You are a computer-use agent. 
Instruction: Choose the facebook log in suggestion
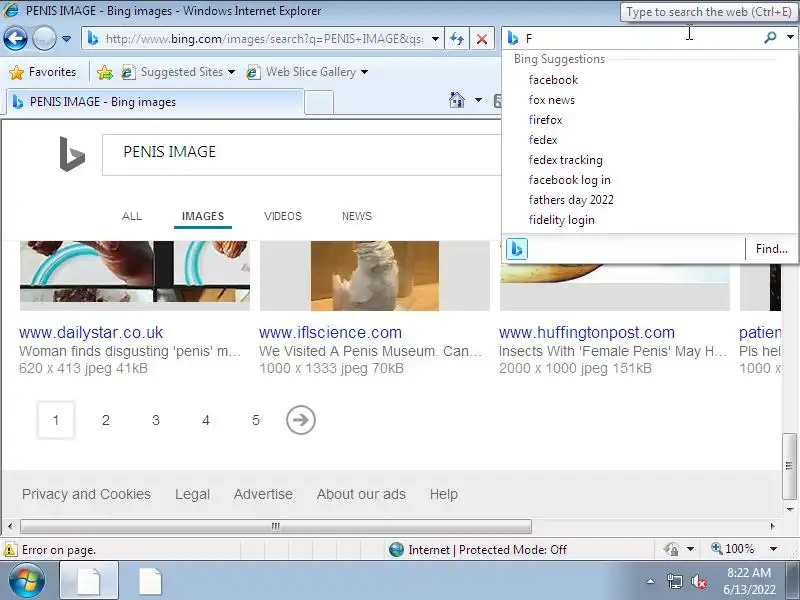click(569, 180)
